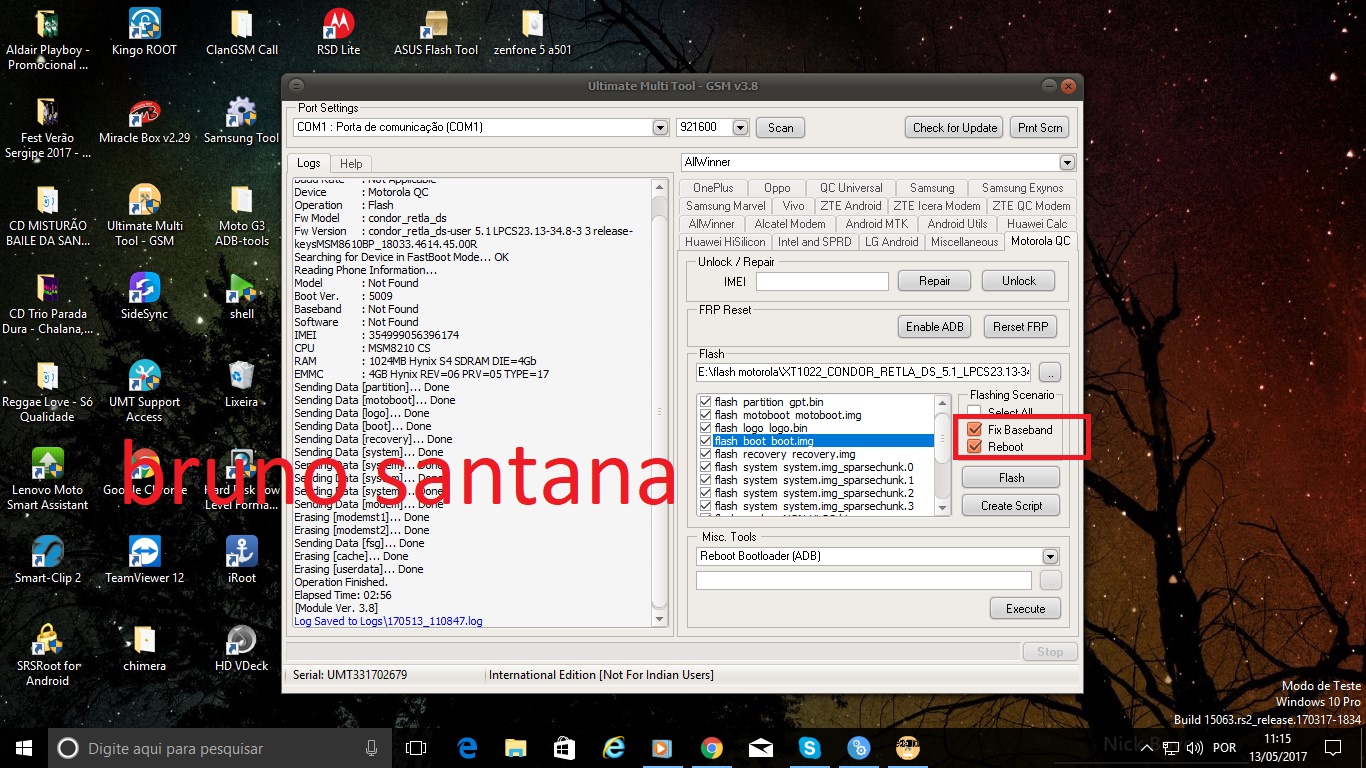
Task: Launch the HD VDeck desktop shortcut
Action: [x=241, y=649]
